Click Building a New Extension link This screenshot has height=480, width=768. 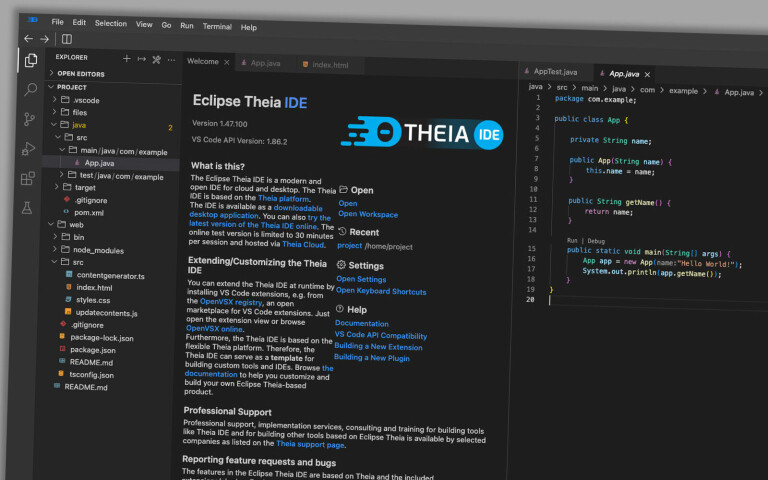pos(378,347)
